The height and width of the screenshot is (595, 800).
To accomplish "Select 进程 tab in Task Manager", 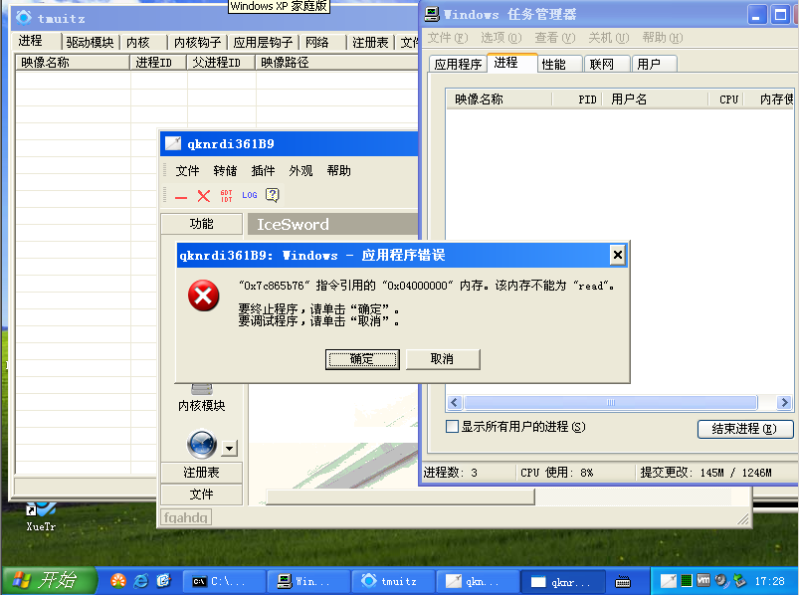I will (x=512, y=62).
